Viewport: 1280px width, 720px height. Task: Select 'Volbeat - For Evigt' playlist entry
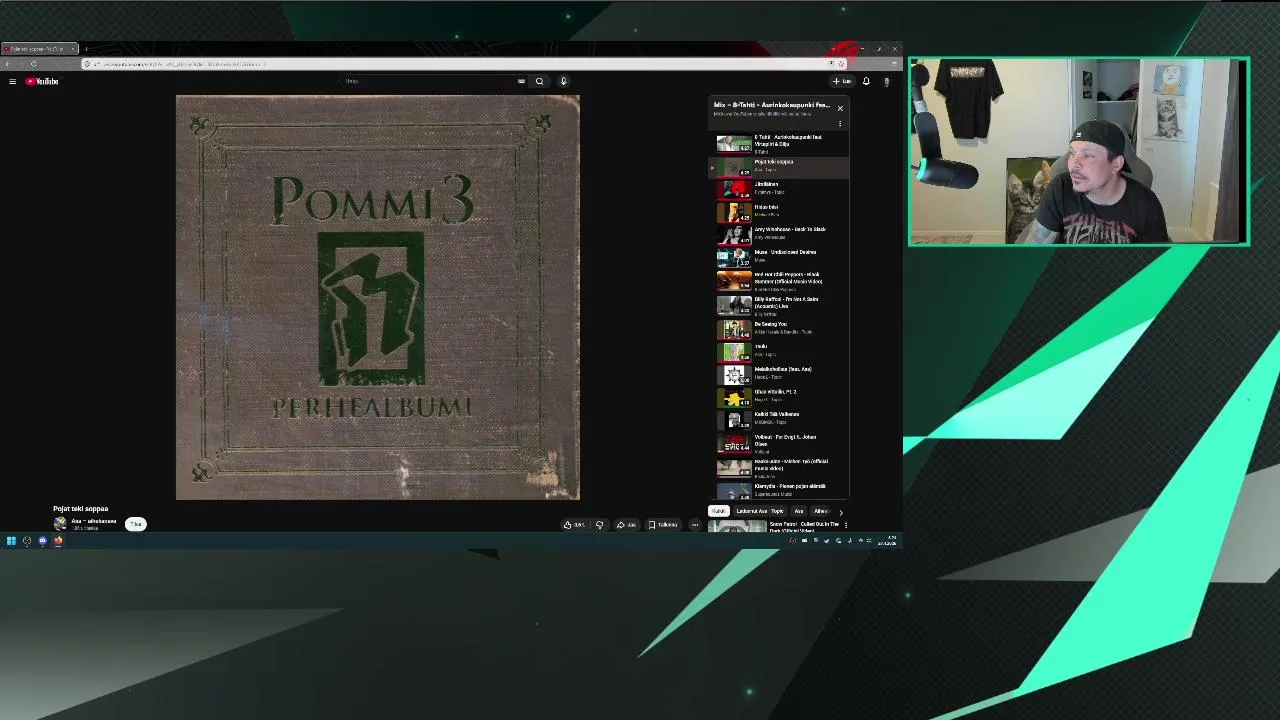click(x=780, y=443)
